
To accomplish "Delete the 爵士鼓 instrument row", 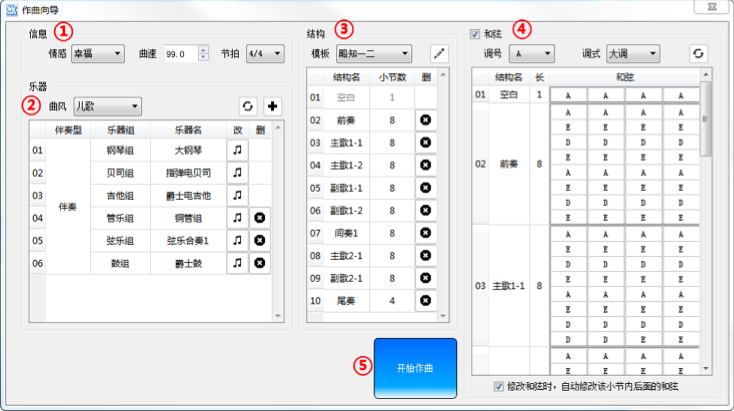I will tap(260, 263).
